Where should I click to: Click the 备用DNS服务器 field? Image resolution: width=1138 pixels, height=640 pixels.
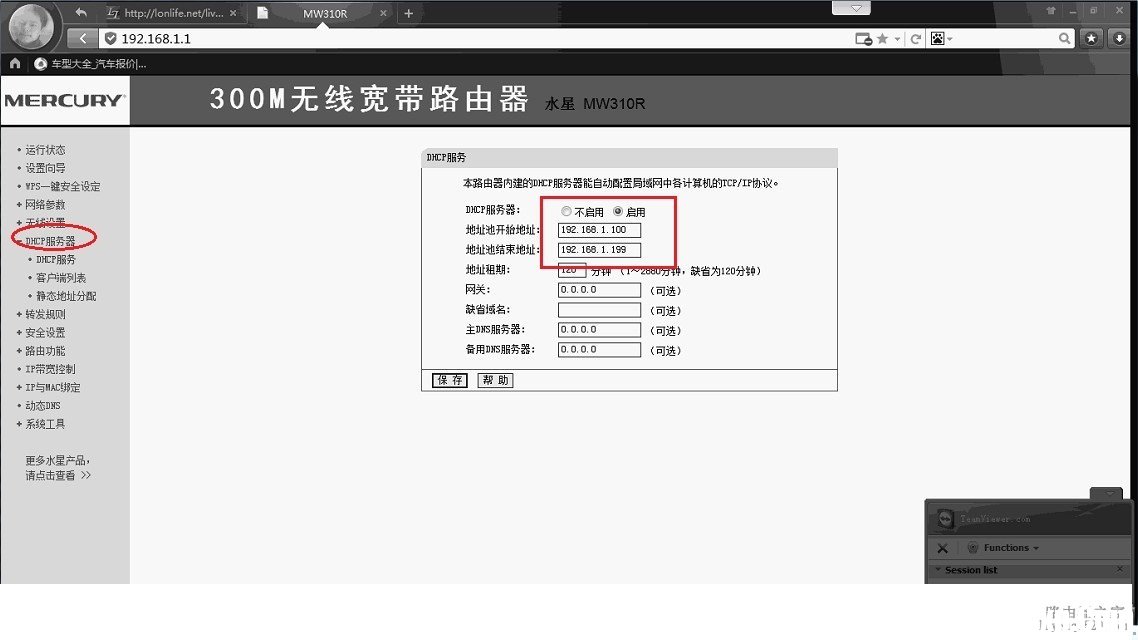pyautogui.click(x=599, y=350)
